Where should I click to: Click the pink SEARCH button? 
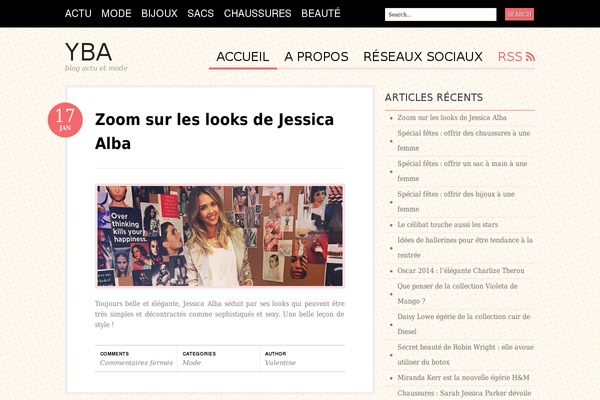click(519, 14)
